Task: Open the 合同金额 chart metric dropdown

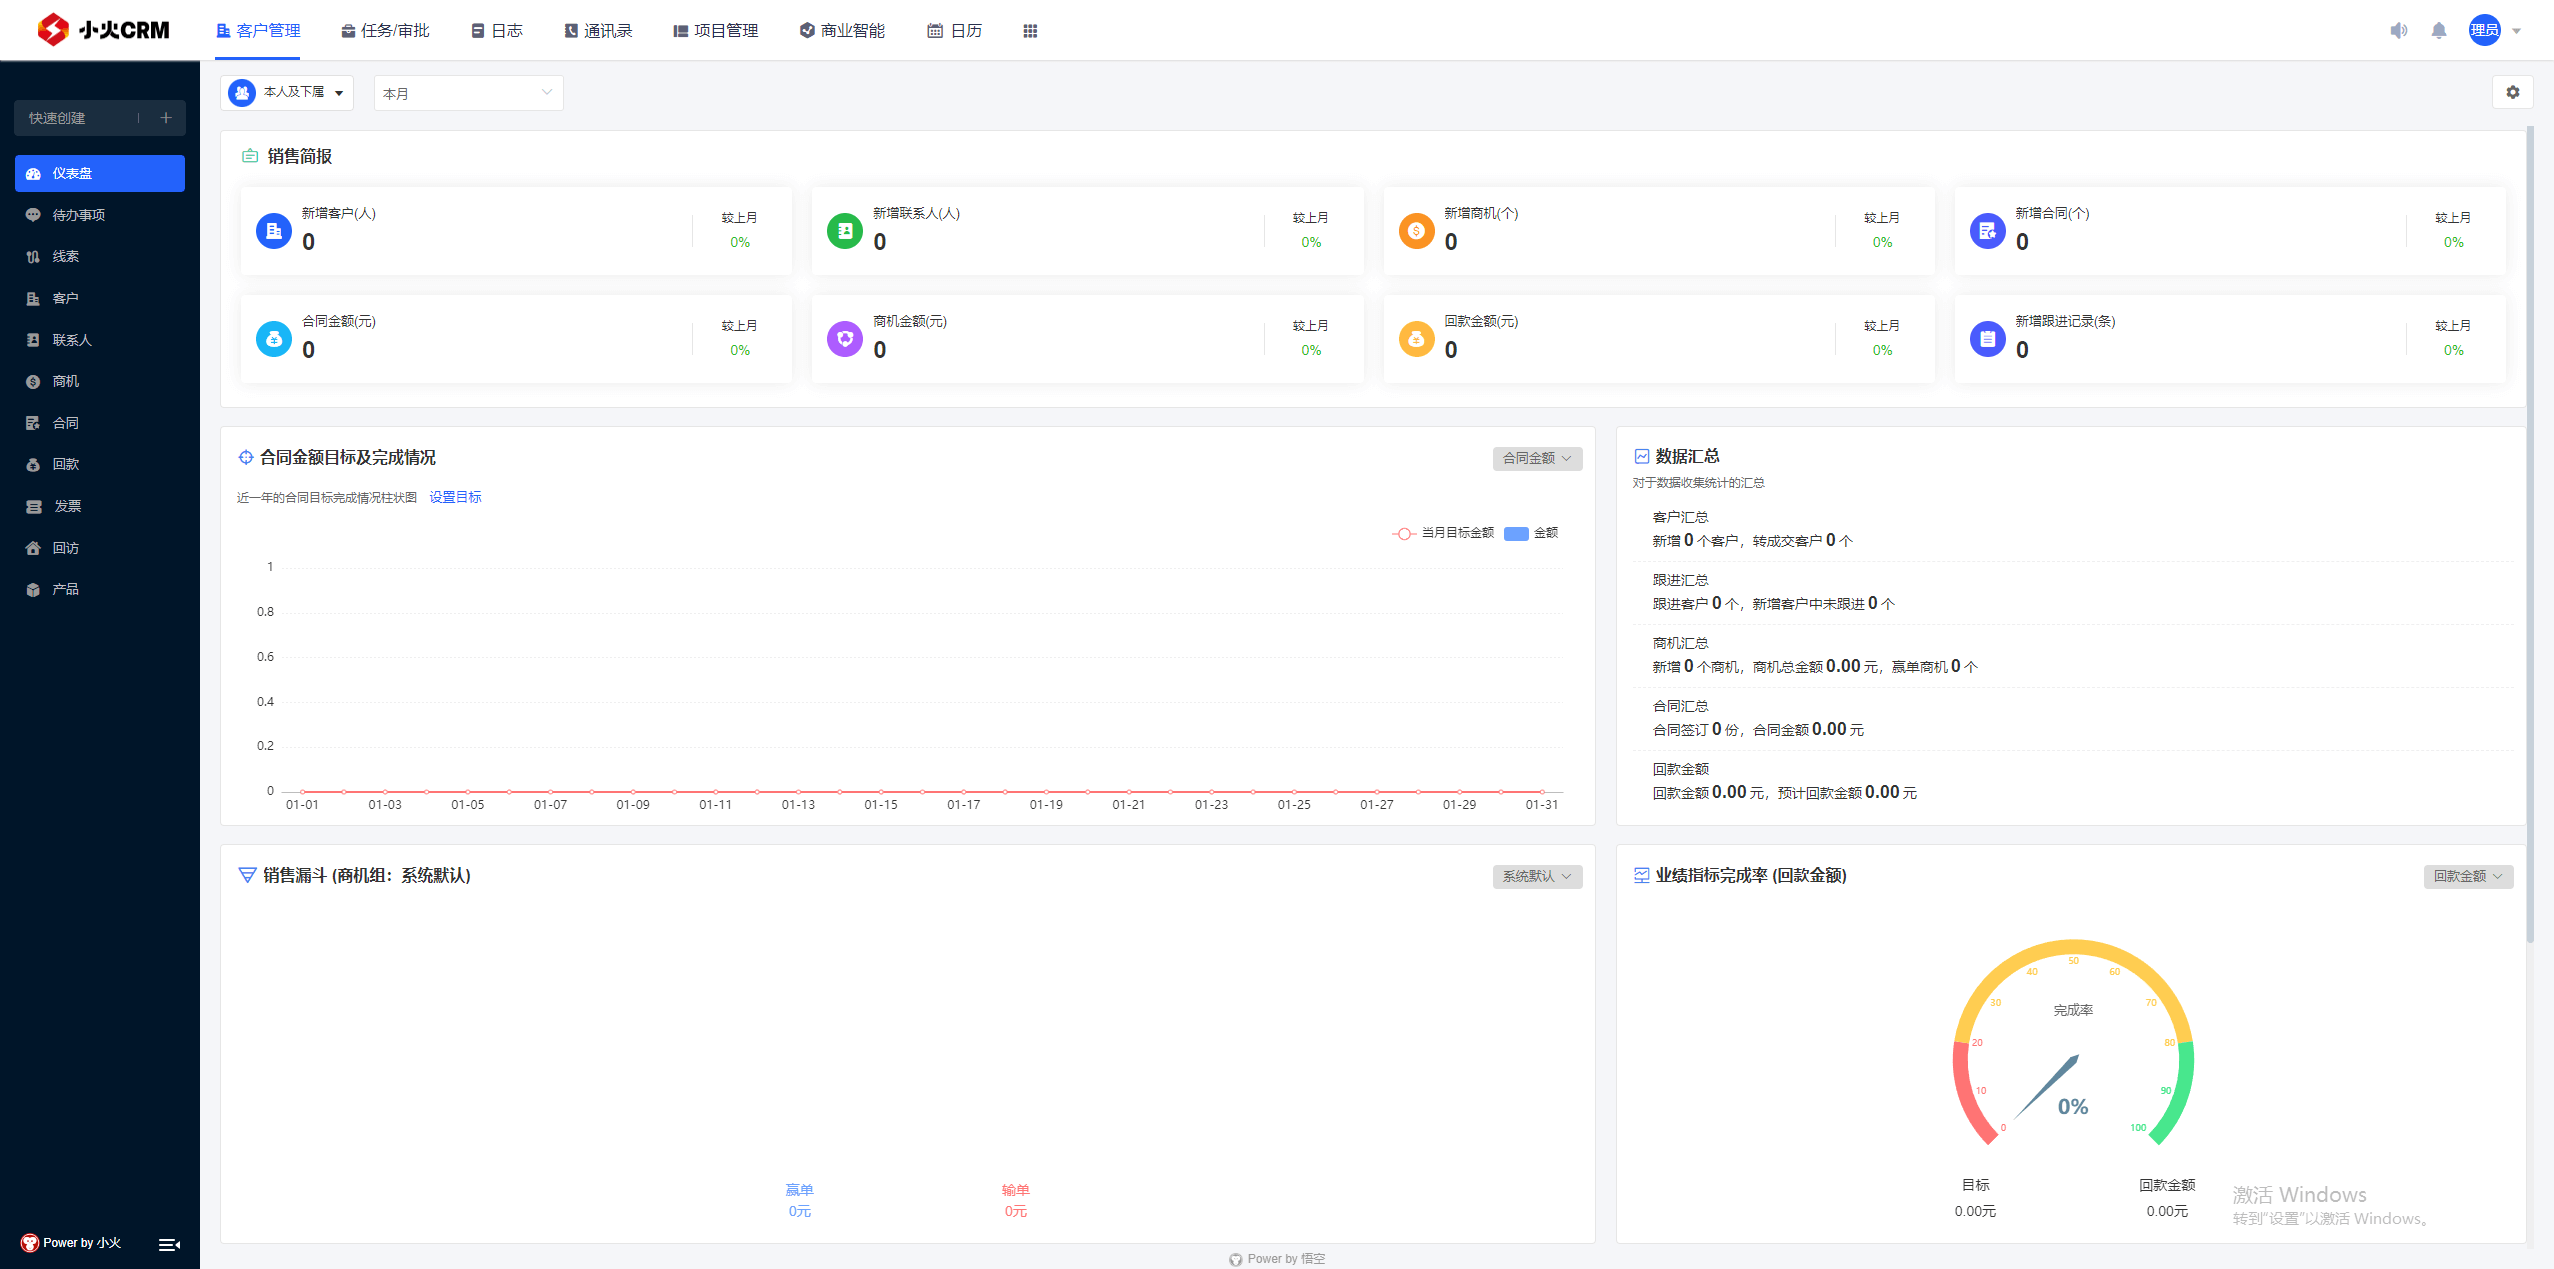Action: 1537,458
